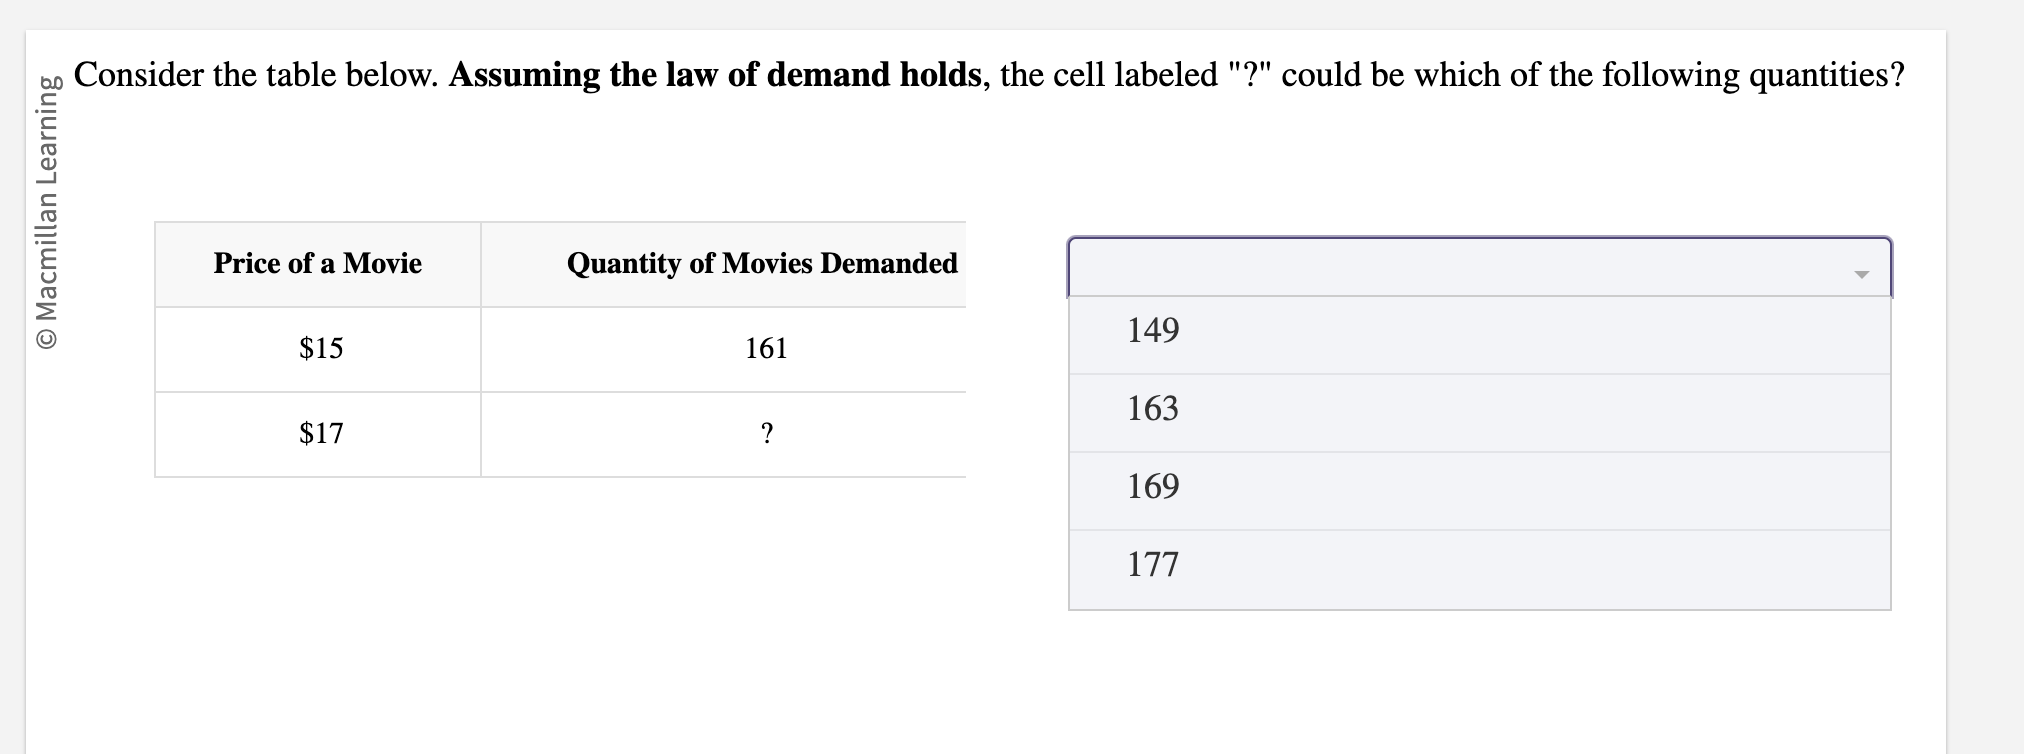Choose 169 from the answer list
The image size is (2024, 754).
point(1152,486)
